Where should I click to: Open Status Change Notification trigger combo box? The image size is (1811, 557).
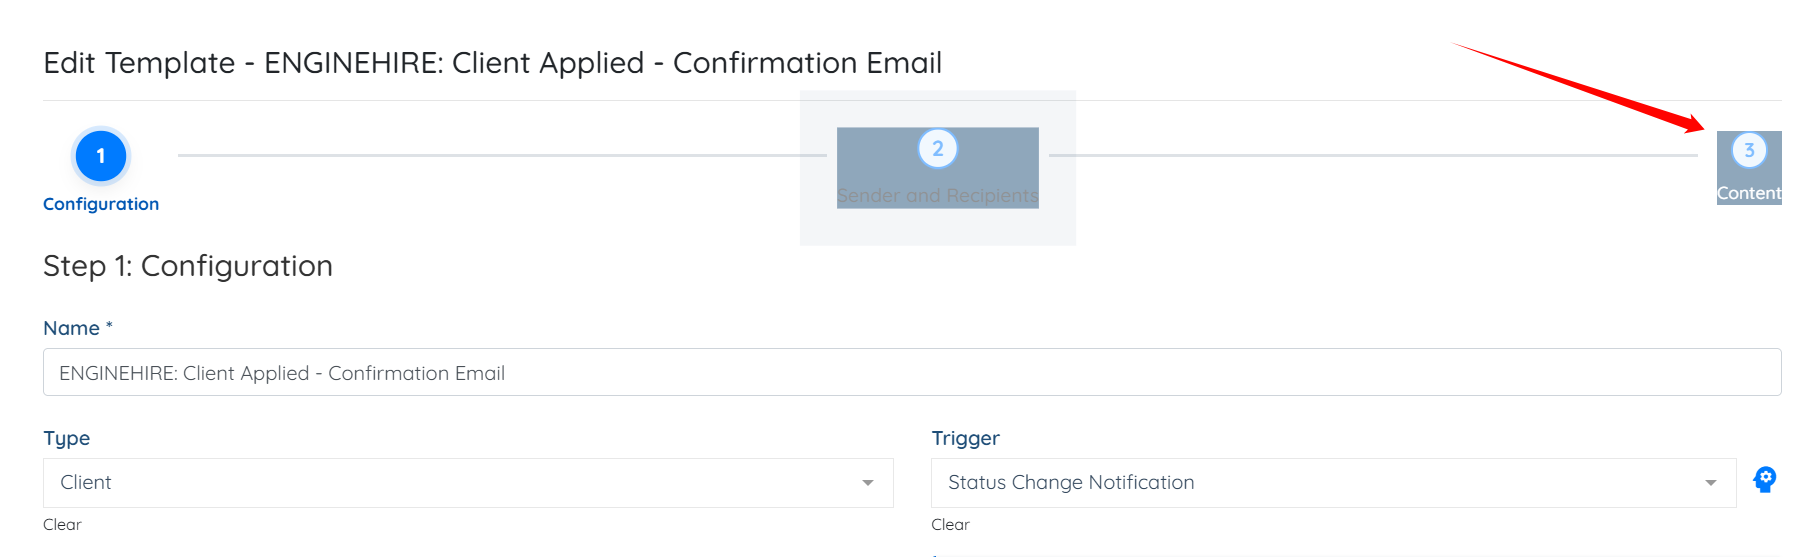1320,483
